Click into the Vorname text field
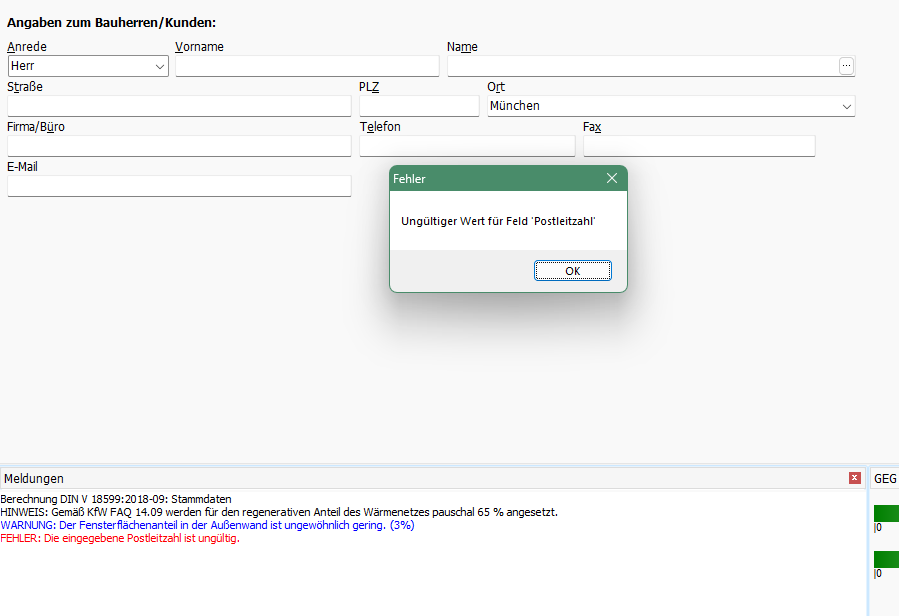Viewport: 899px width, 616px height. [307, 66]
